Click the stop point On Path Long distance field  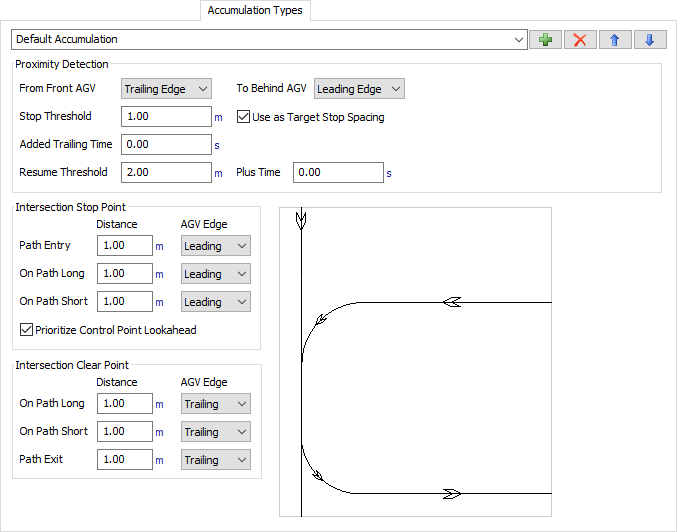pyautogui.click(x=124, y=274)
